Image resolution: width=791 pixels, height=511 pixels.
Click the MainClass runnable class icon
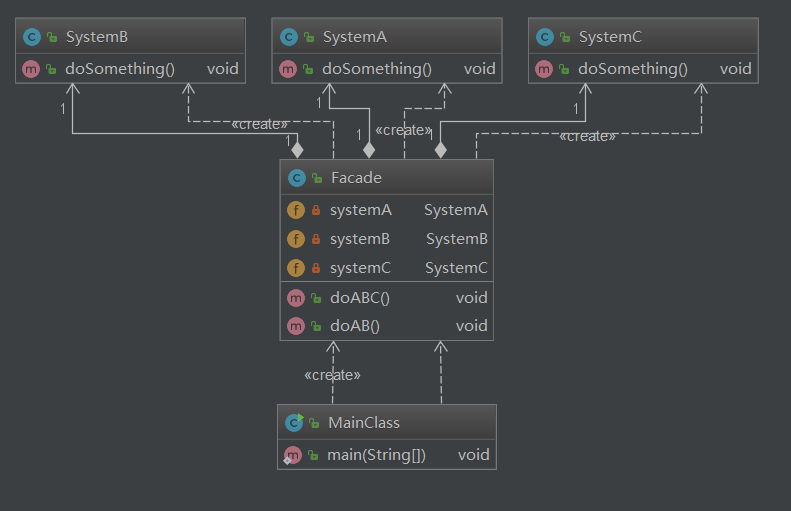[x=294, y=423]
